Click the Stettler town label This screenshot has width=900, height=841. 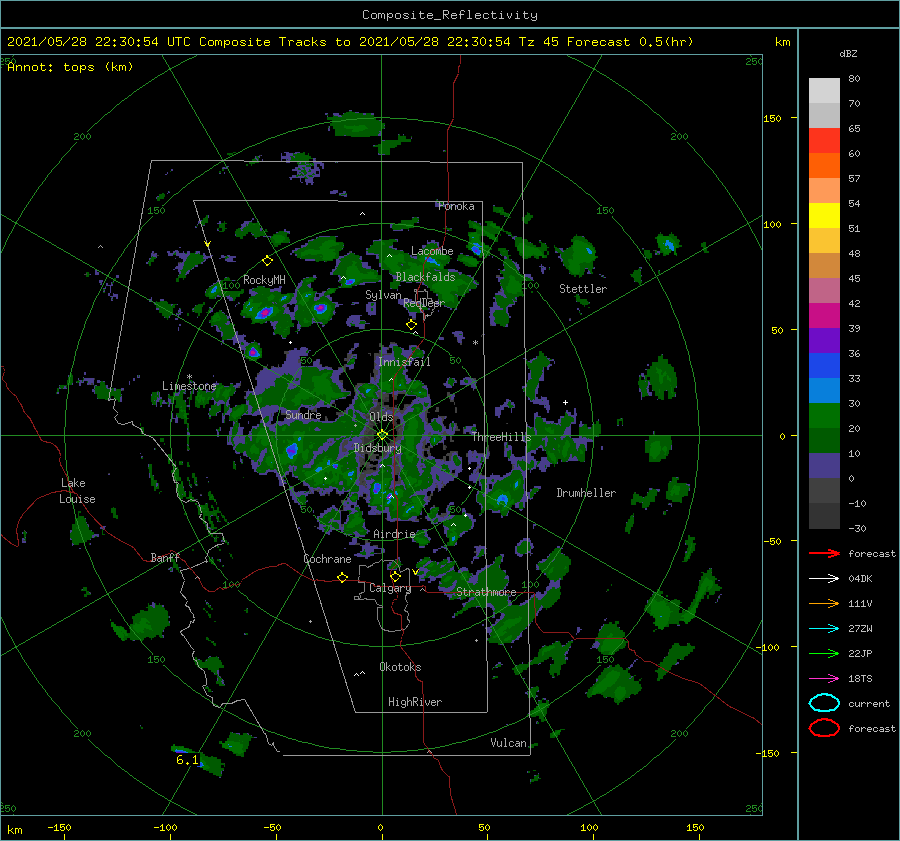pyautogui.click(x=583, y=289)
